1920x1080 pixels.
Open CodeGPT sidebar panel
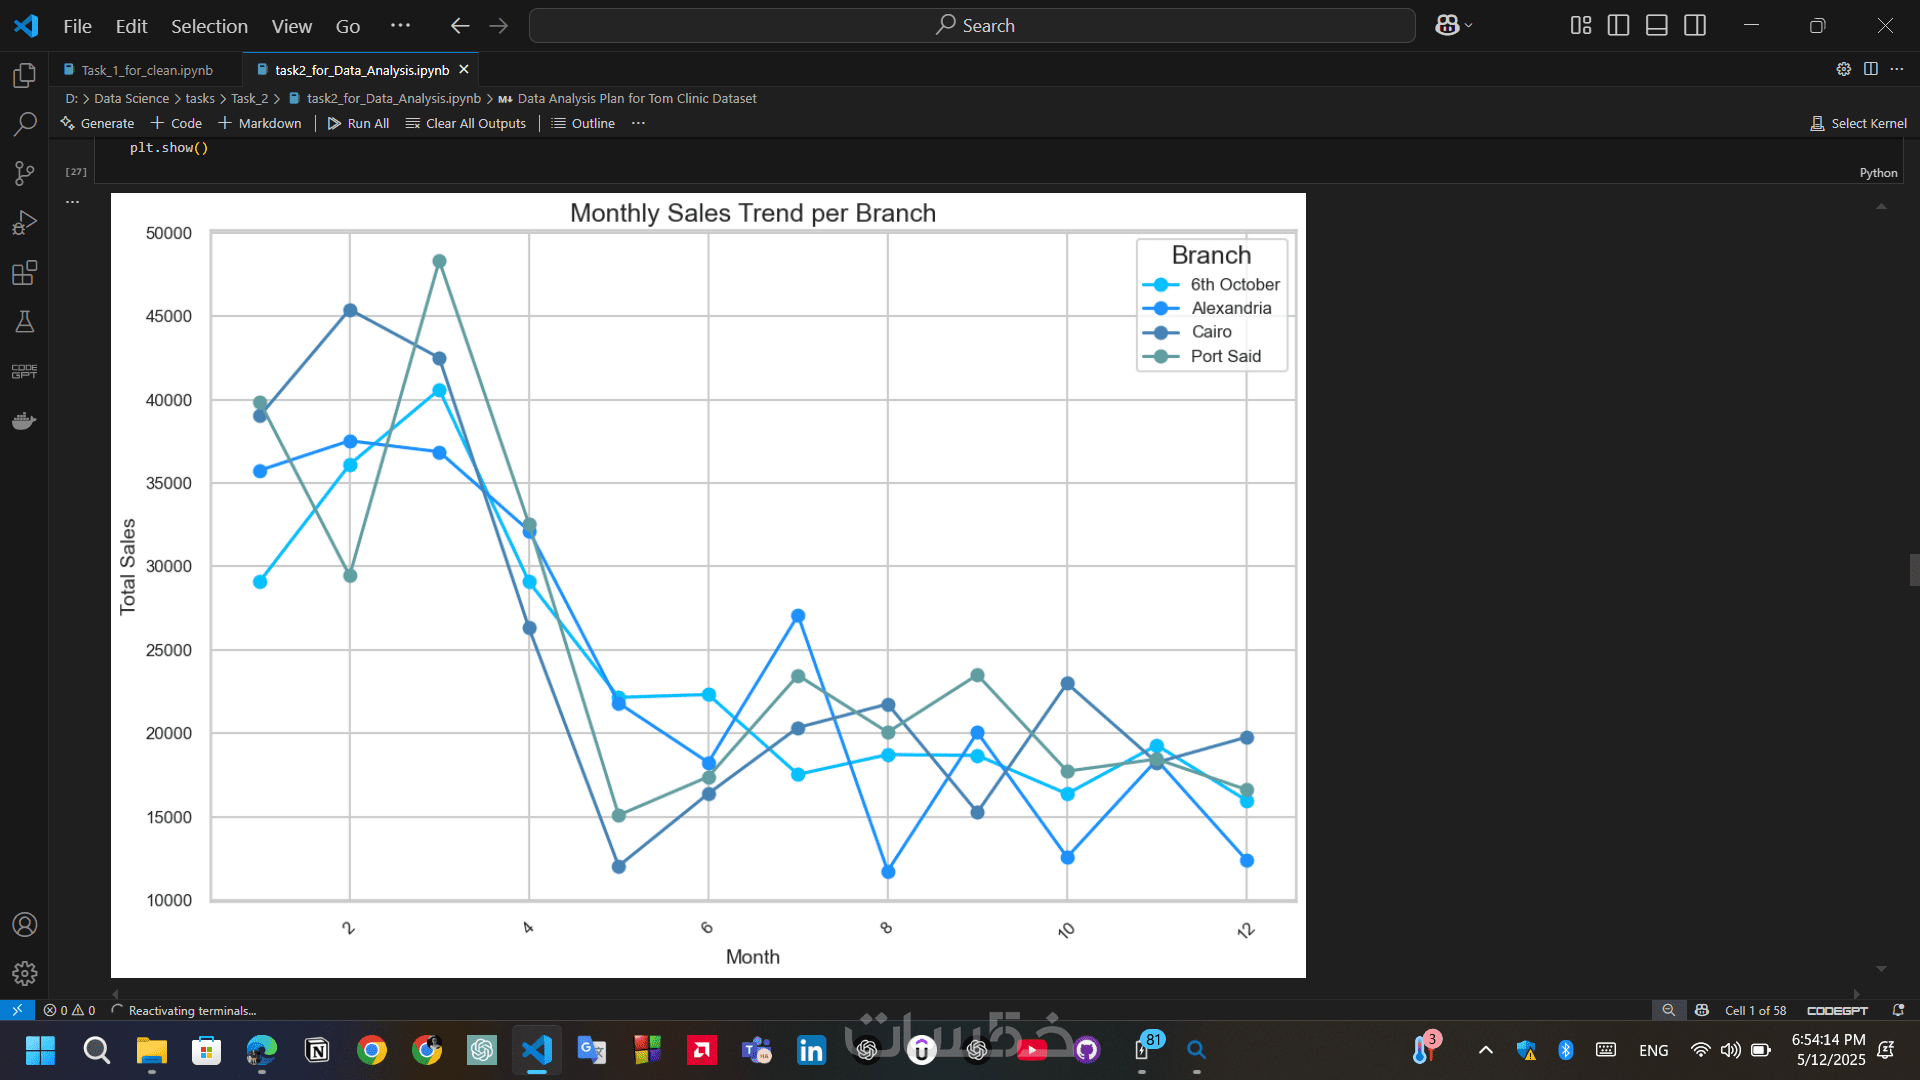point(24,371)
